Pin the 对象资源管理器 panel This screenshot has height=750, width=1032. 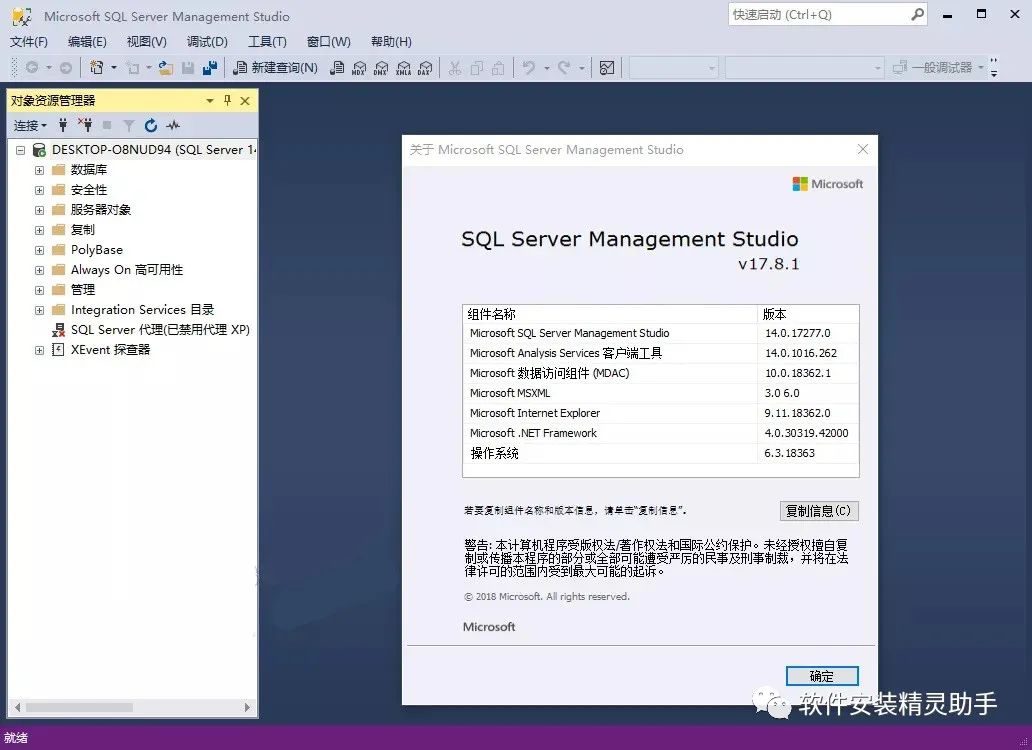click(227, 101)
